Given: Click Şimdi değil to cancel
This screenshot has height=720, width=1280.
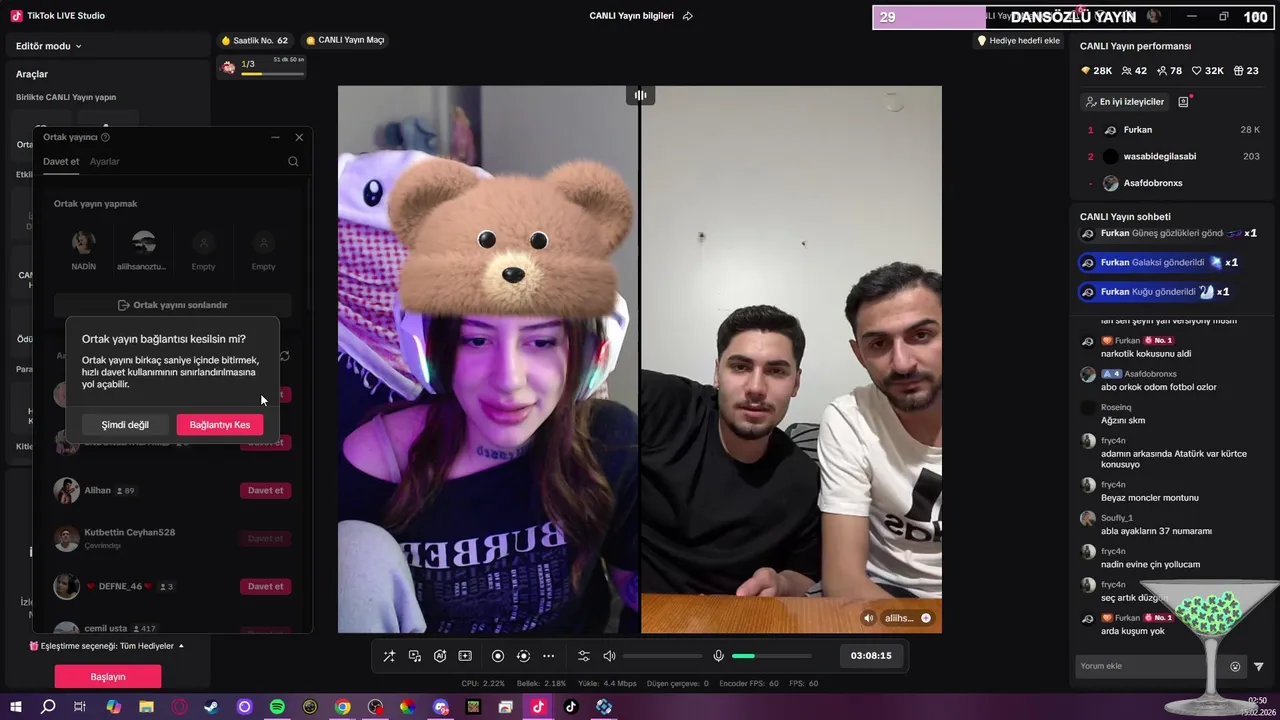Looking at the screenshot, I should [125, 425].
